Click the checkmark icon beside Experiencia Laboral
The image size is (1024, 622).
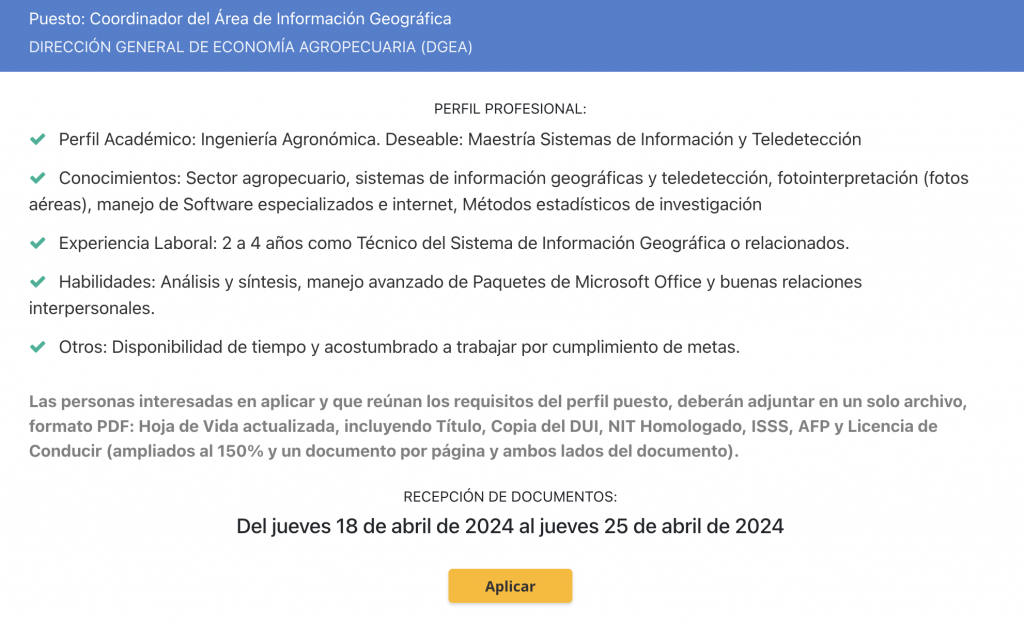[x=38, y=243]
